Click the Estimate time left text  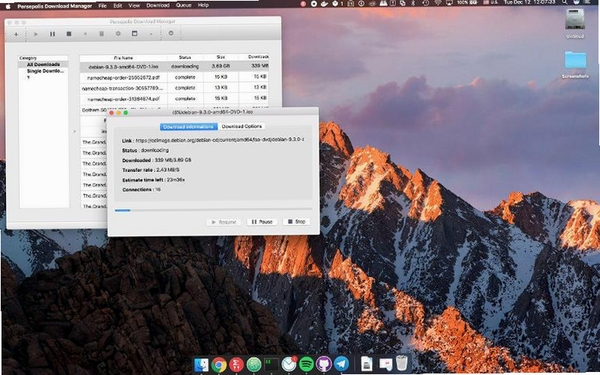point(153,180)
